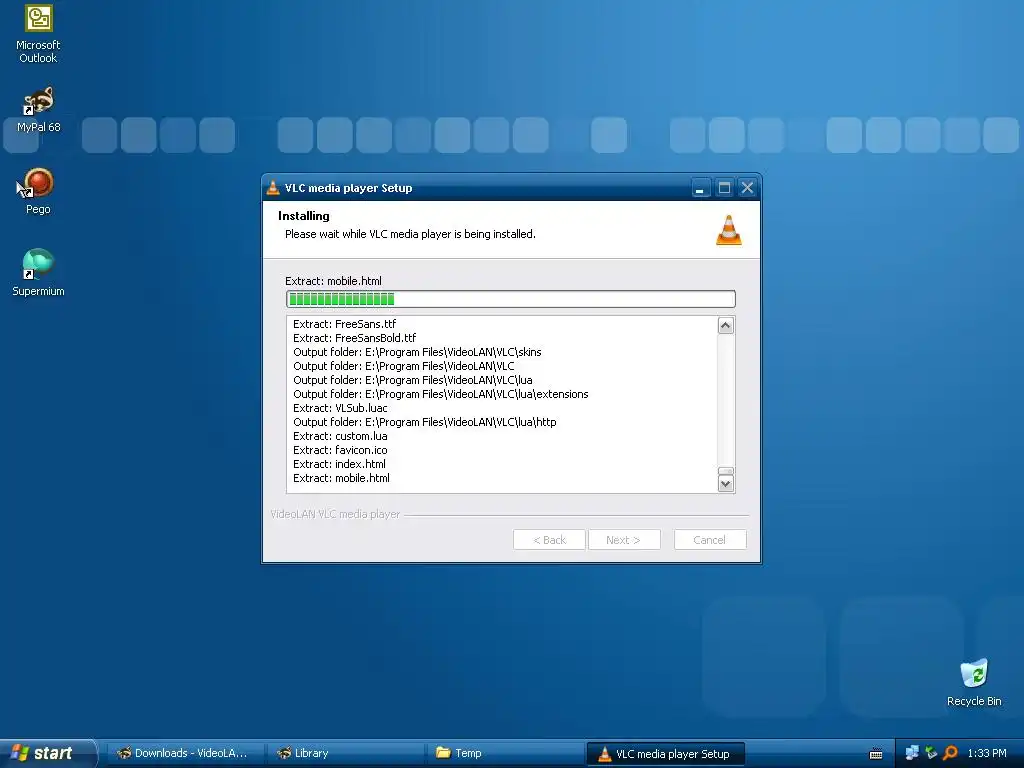Open the Microsoft Outlook desktop icon

click(x=38, y=34)
